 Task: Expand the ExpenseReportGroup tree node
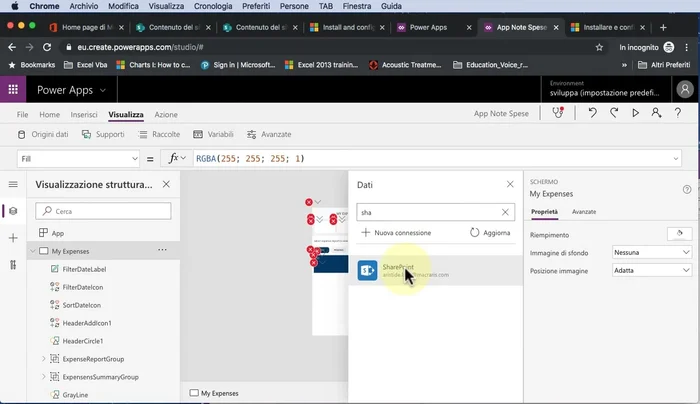click(x=43, y=359)
